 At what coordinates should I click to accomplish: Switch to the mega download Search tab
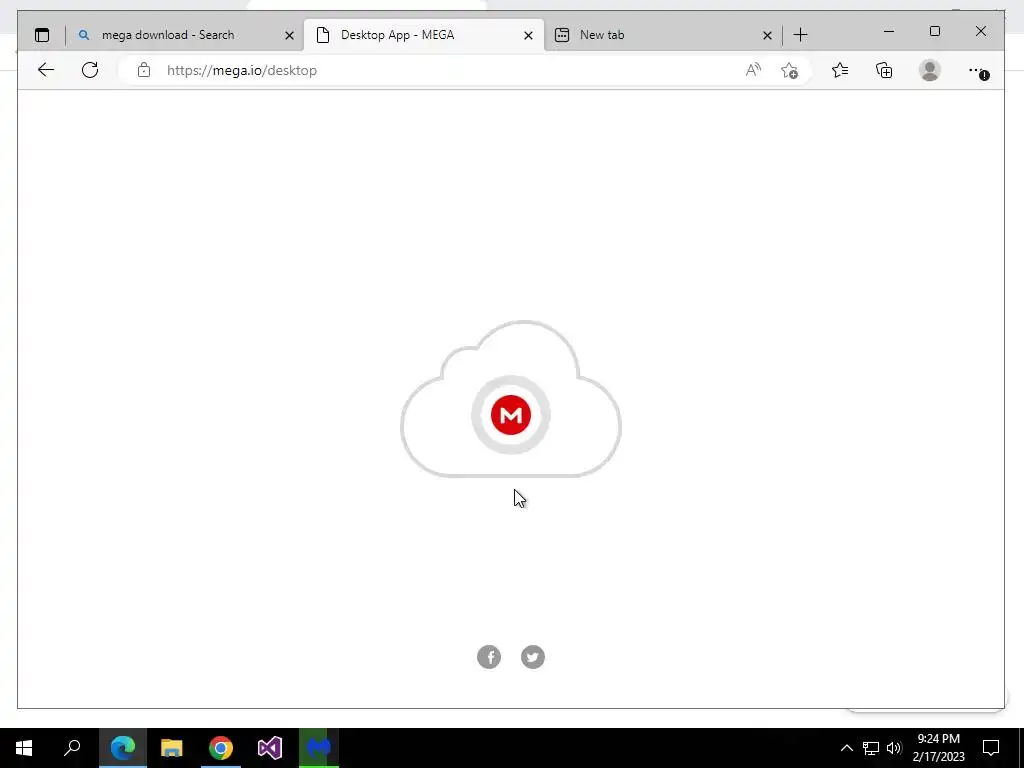[184, 35]
